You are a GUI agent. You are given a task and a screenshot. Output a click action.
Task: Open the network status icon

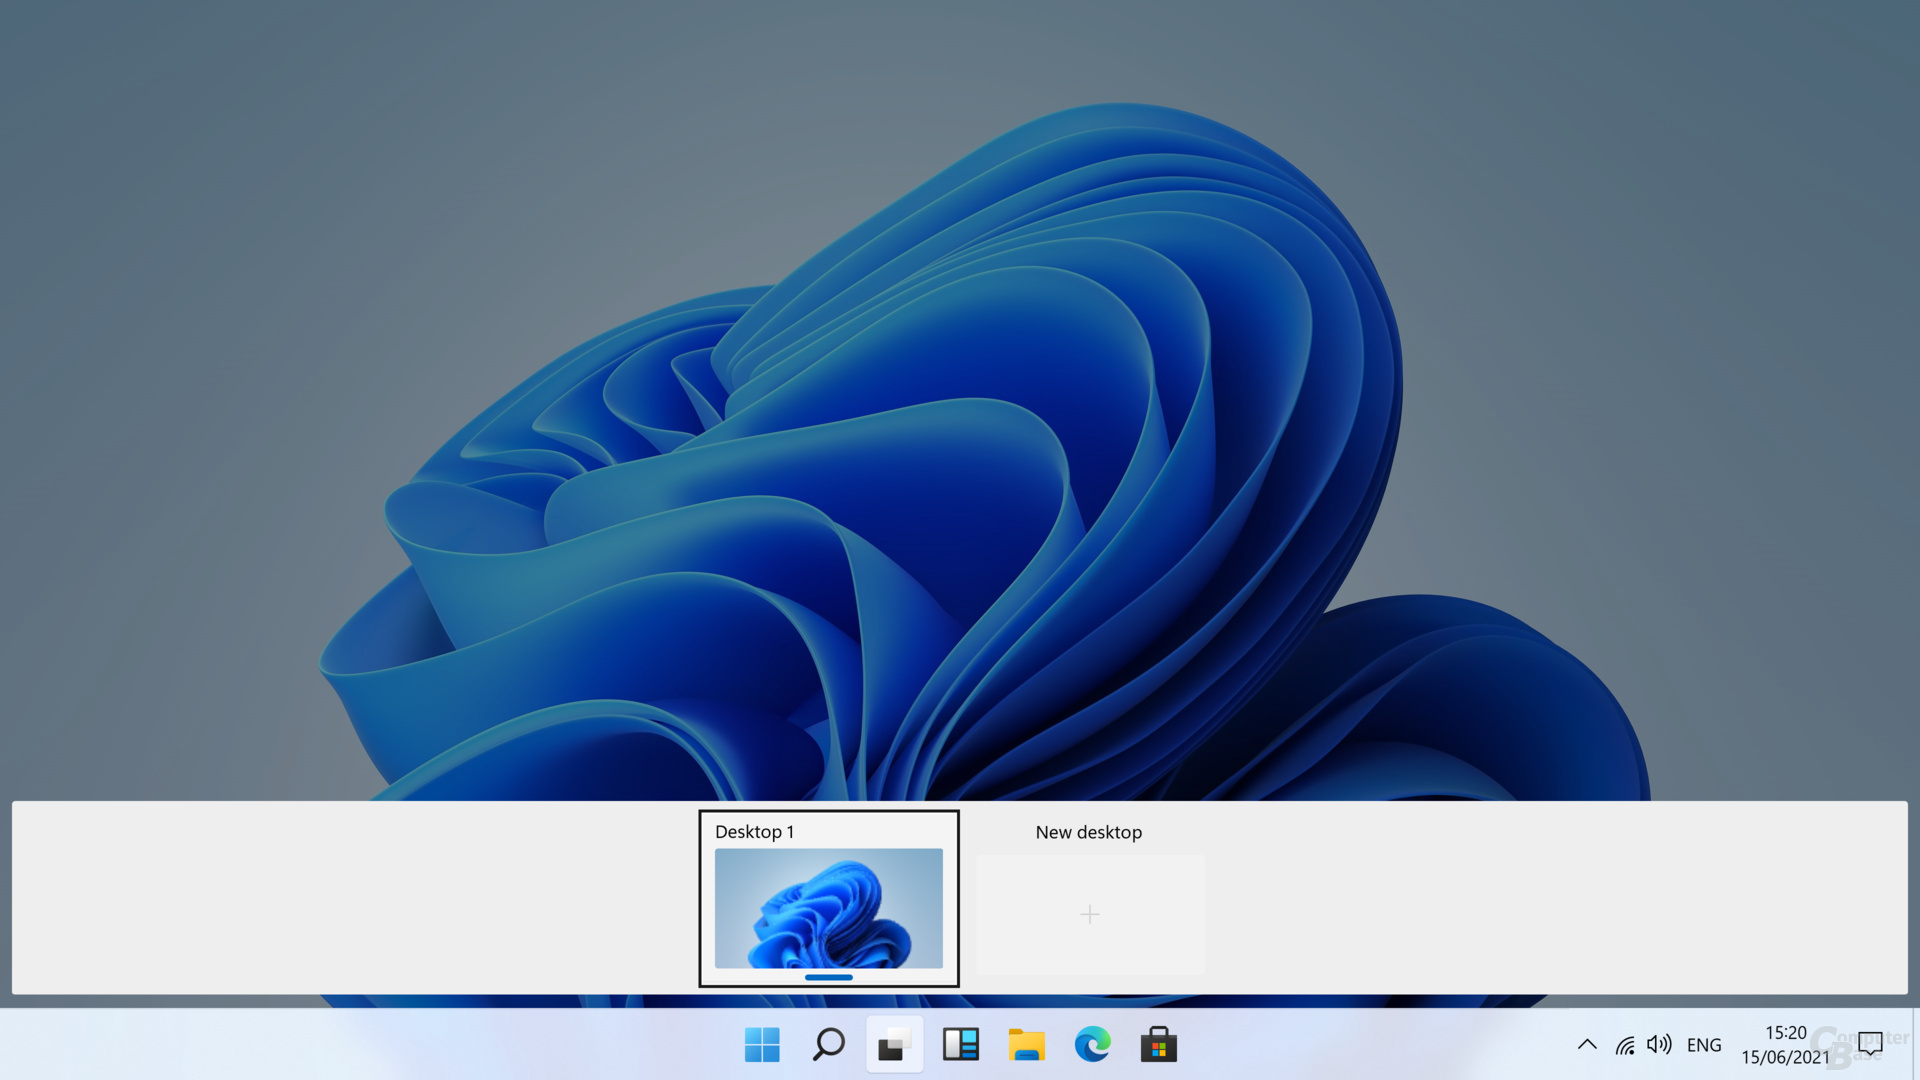click(x=1625, y=1046)
